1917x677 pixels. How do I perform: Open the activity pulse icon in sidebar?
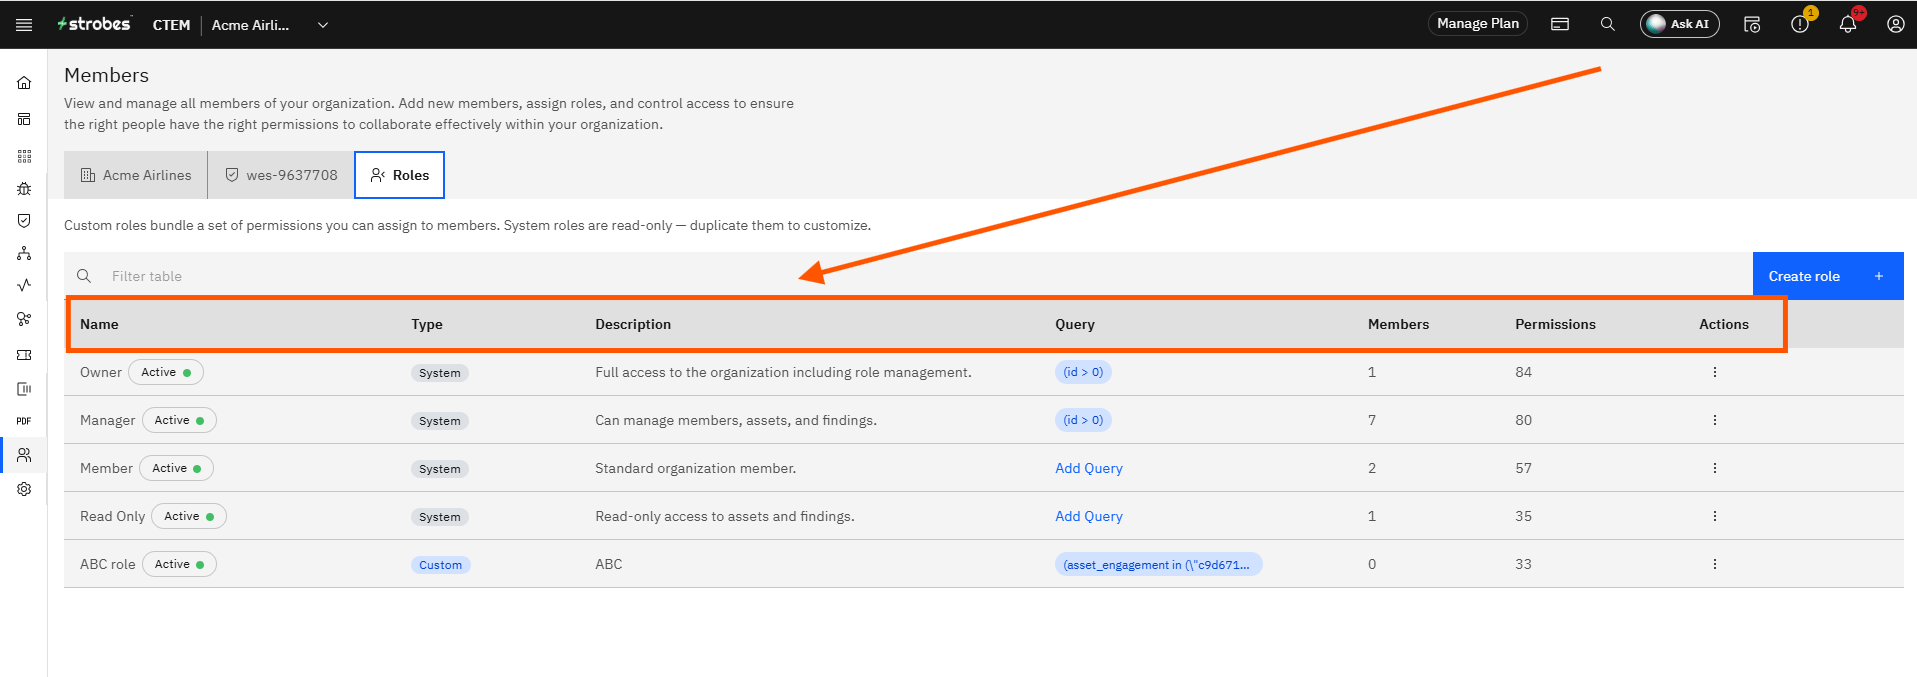point(24,285)
